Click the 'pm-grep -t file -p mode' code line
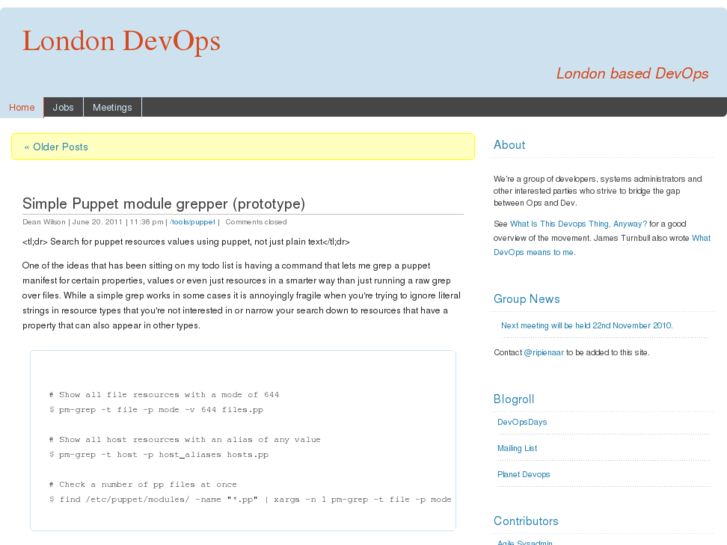The image size is (727, 545). (x=156, y=410)
